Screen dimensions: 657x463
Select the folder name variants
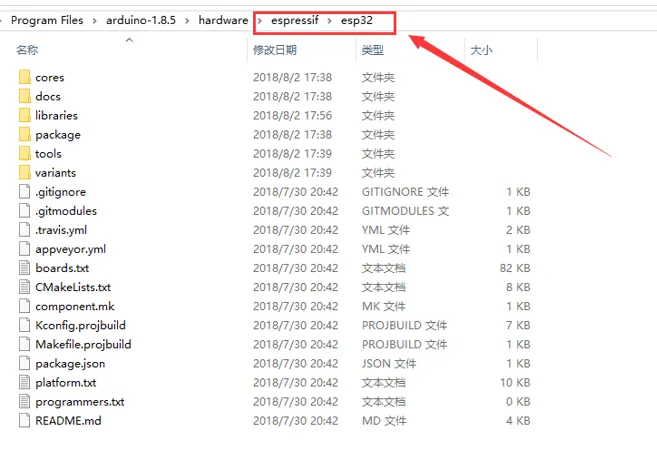click(55, 173)
